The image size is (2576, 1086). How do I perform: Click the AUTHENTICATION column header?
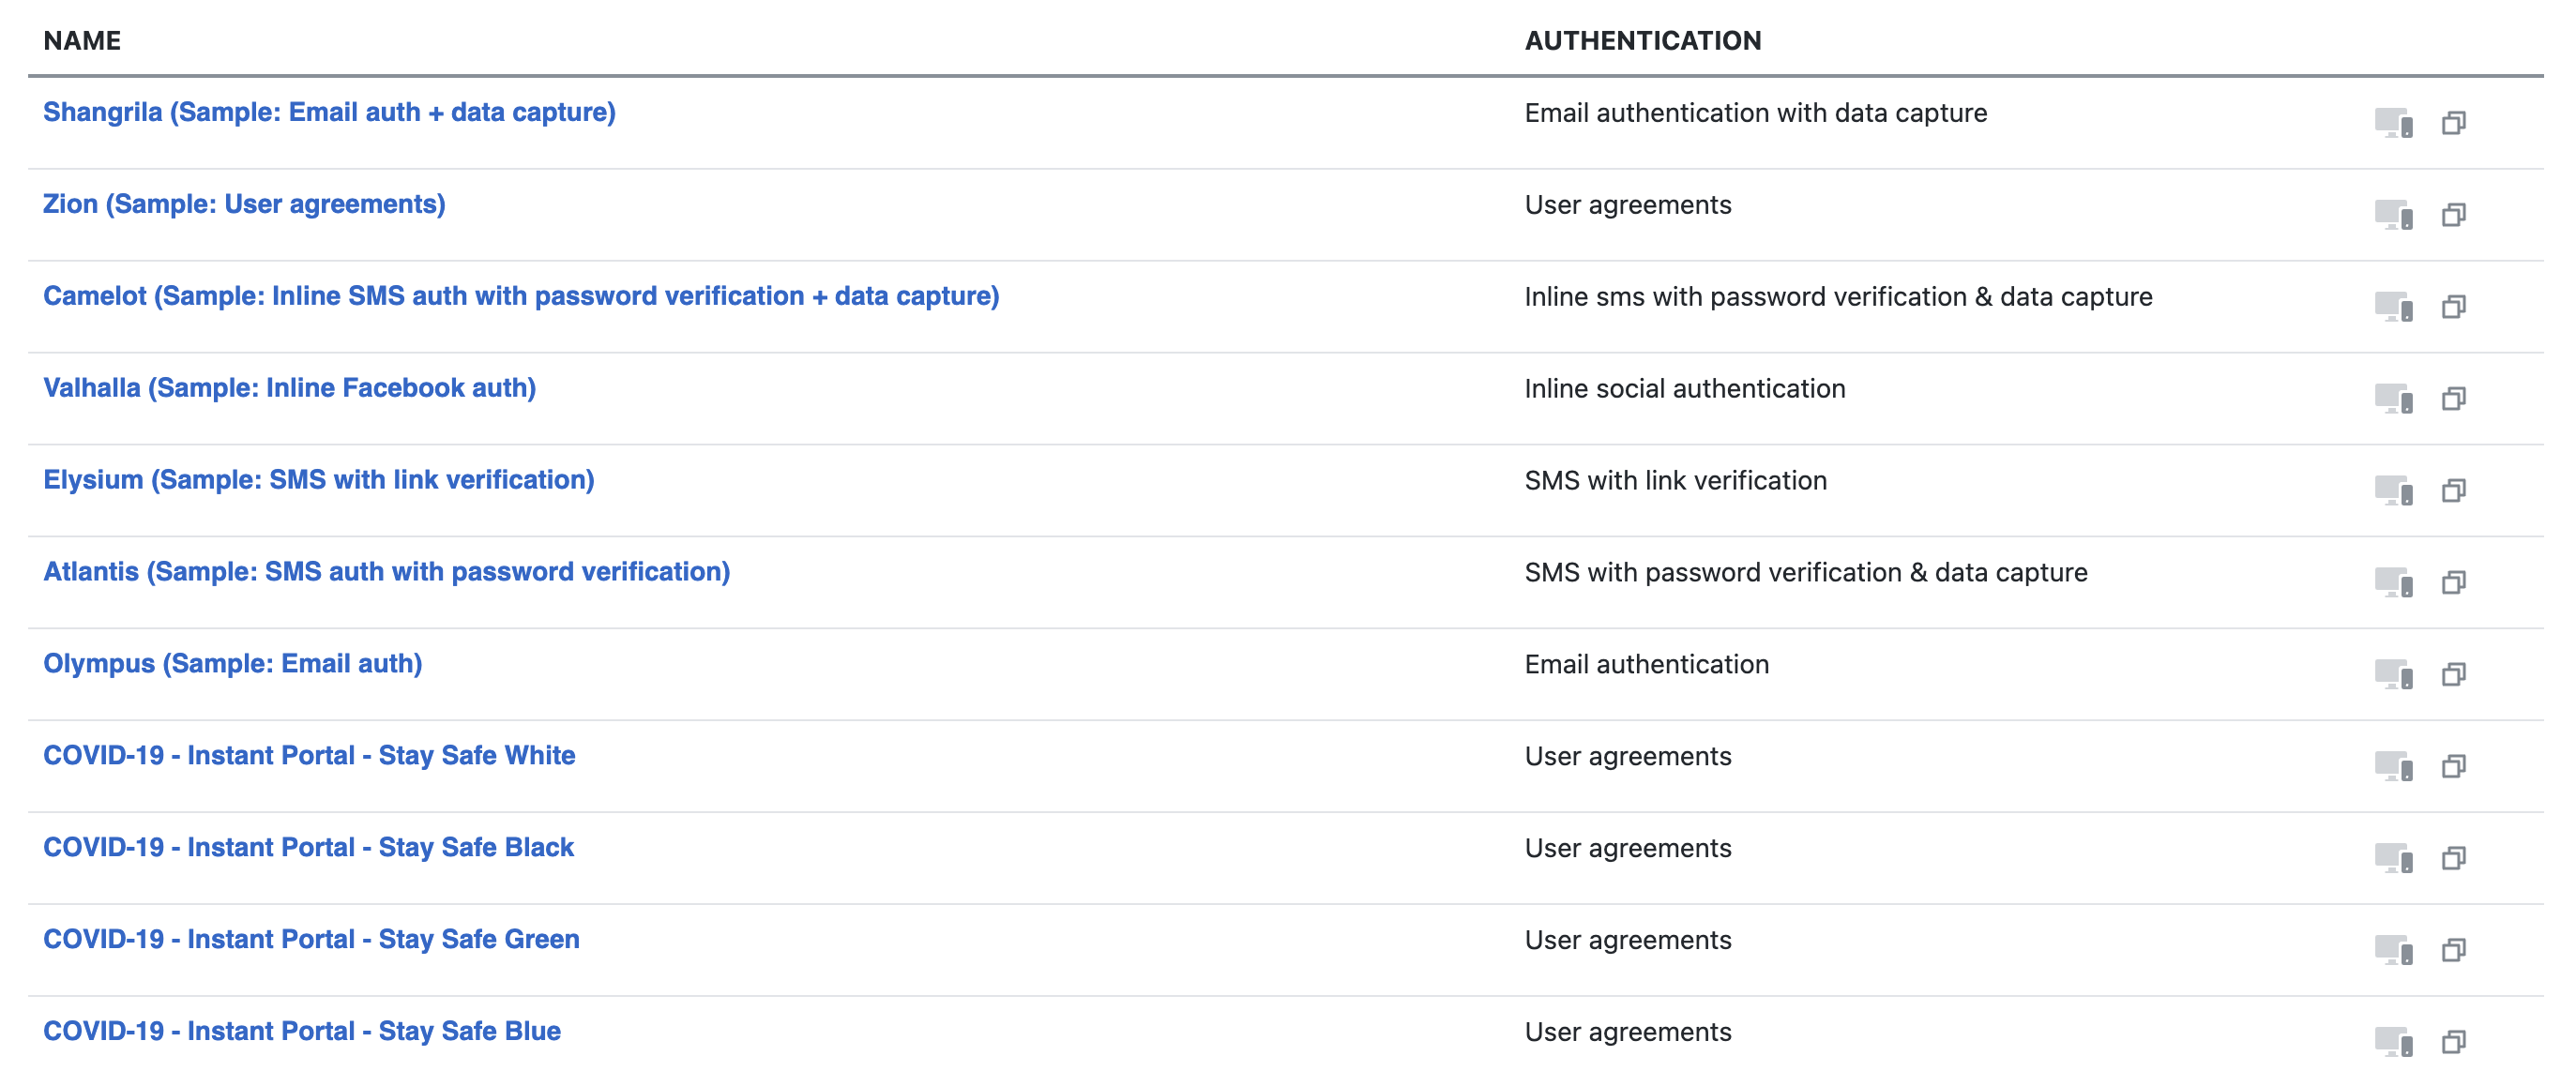(1642, 41)
